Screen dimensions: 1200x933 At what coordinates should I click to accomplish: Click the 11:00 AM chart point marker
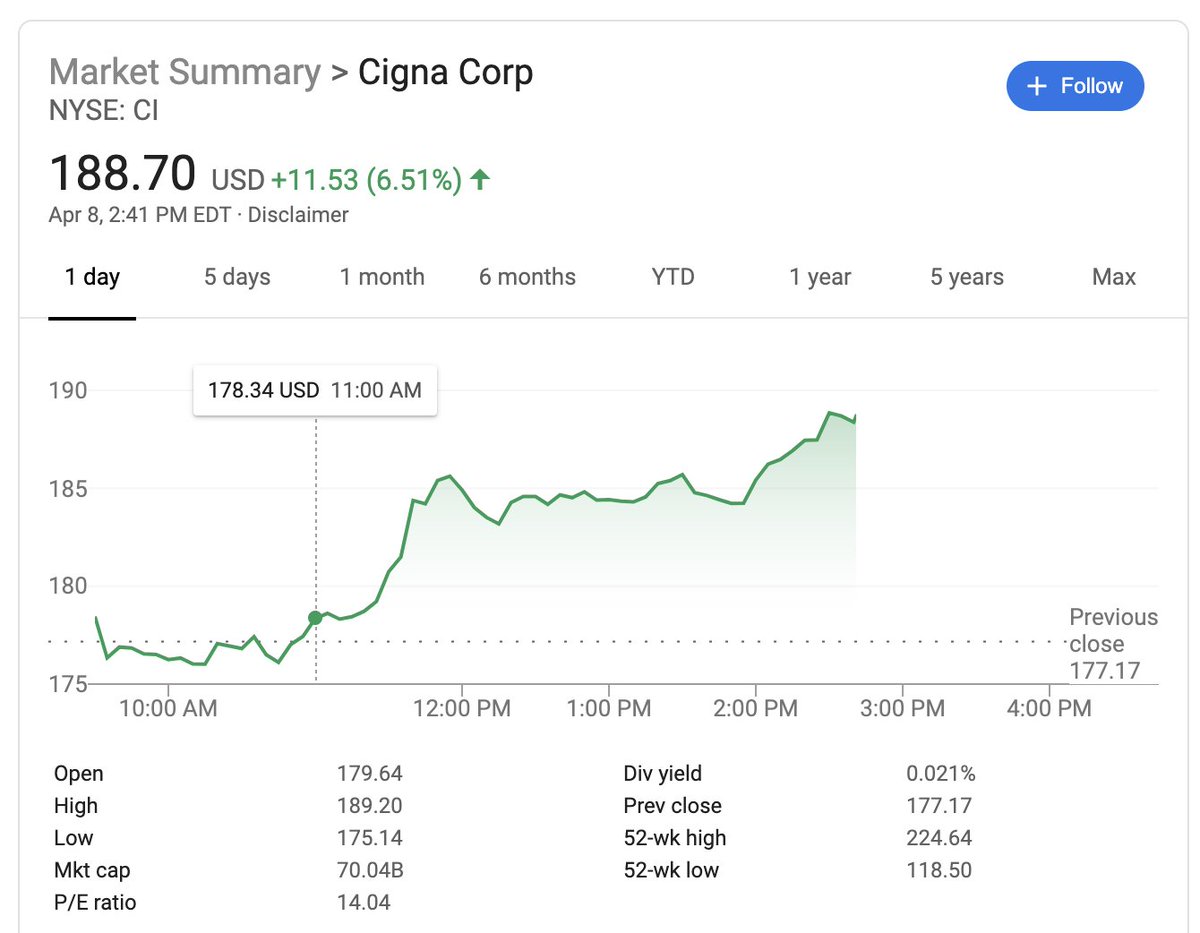click(316, 618)
